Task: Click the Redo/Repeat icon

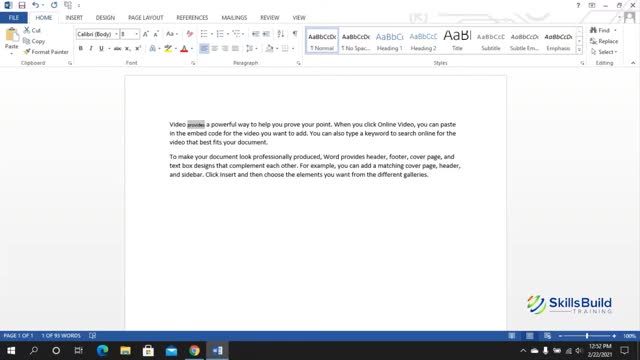Action: [x=54, y=5]
